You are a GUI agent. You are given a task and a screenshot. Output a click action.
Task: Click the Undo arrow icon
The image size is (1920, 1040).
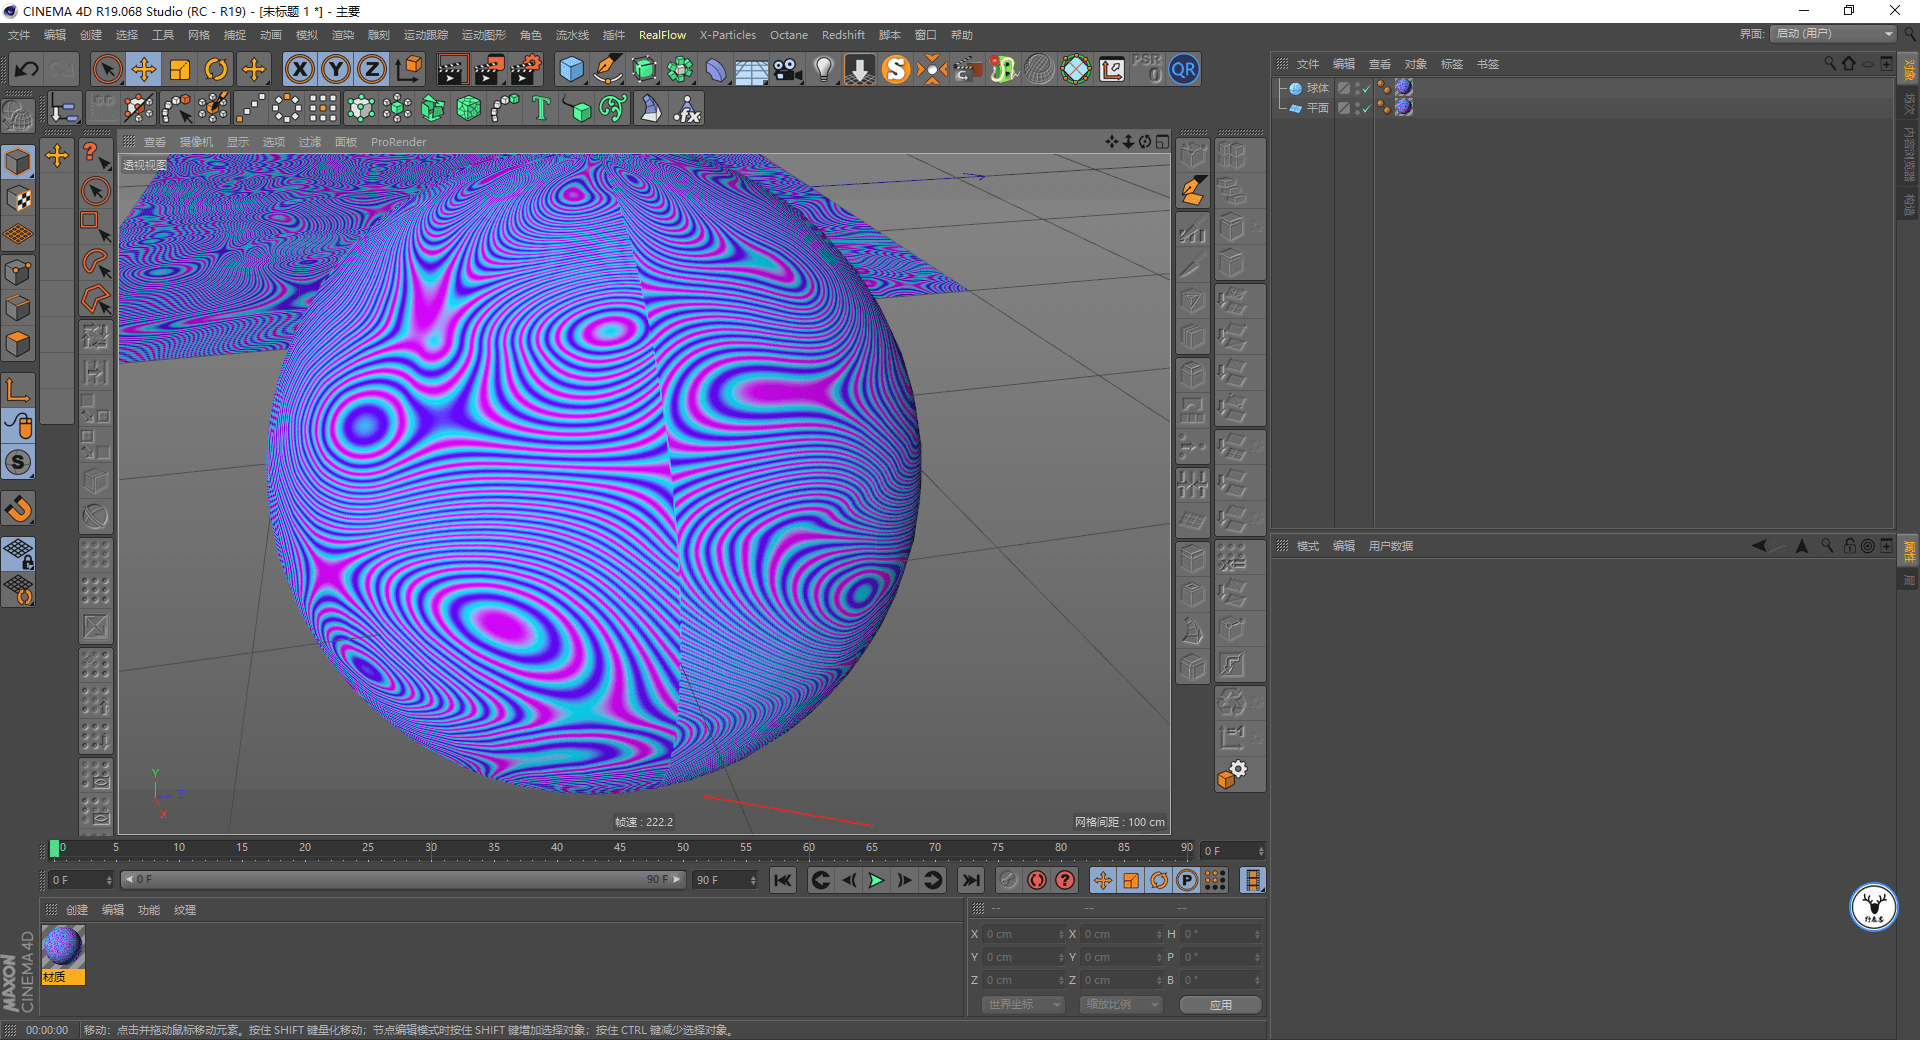click(x=27, y=69)
